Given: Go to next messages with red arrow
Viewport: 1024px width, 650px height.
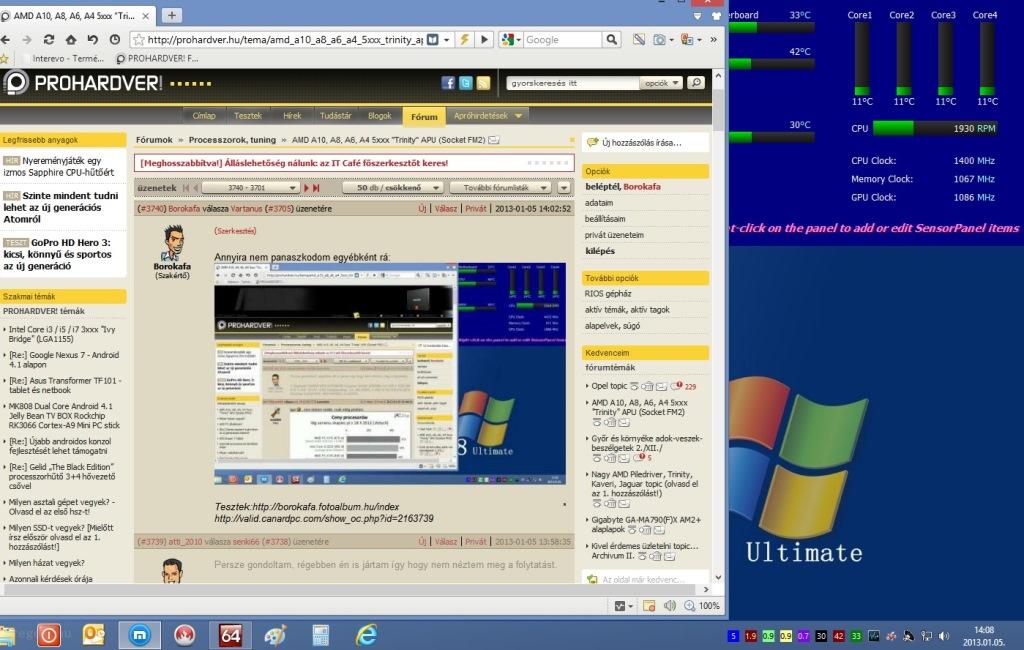Looking at the screenshot, I should [306, 188].
